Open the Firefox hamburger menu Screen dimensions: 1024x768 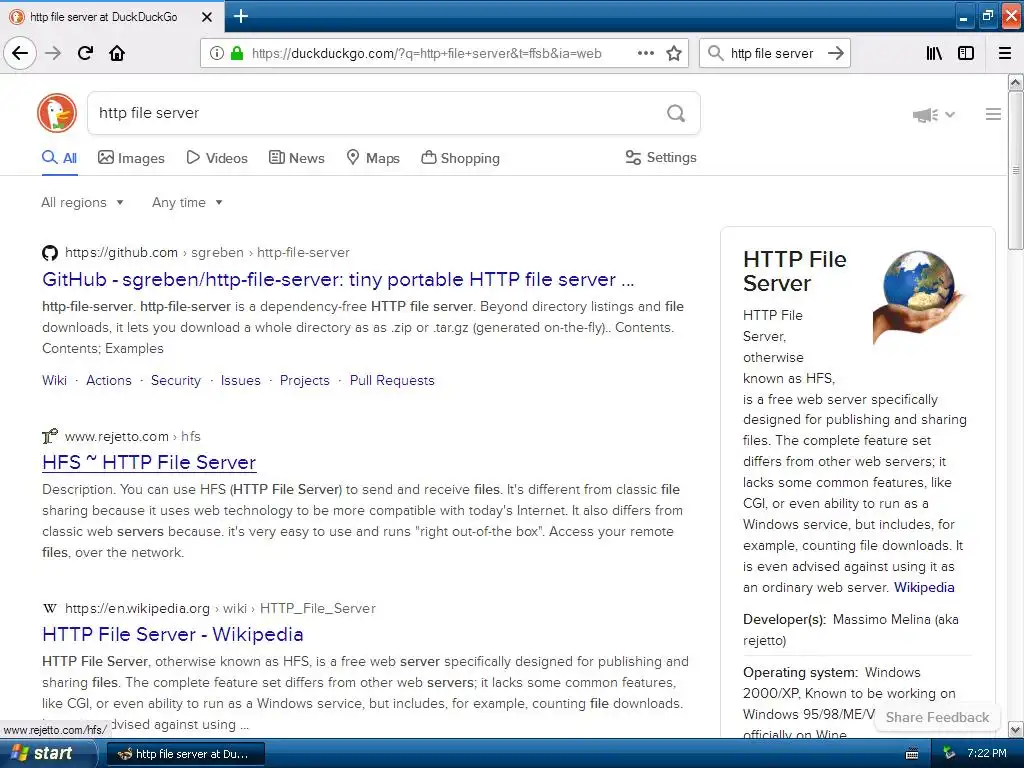[x=1005, y=53]
